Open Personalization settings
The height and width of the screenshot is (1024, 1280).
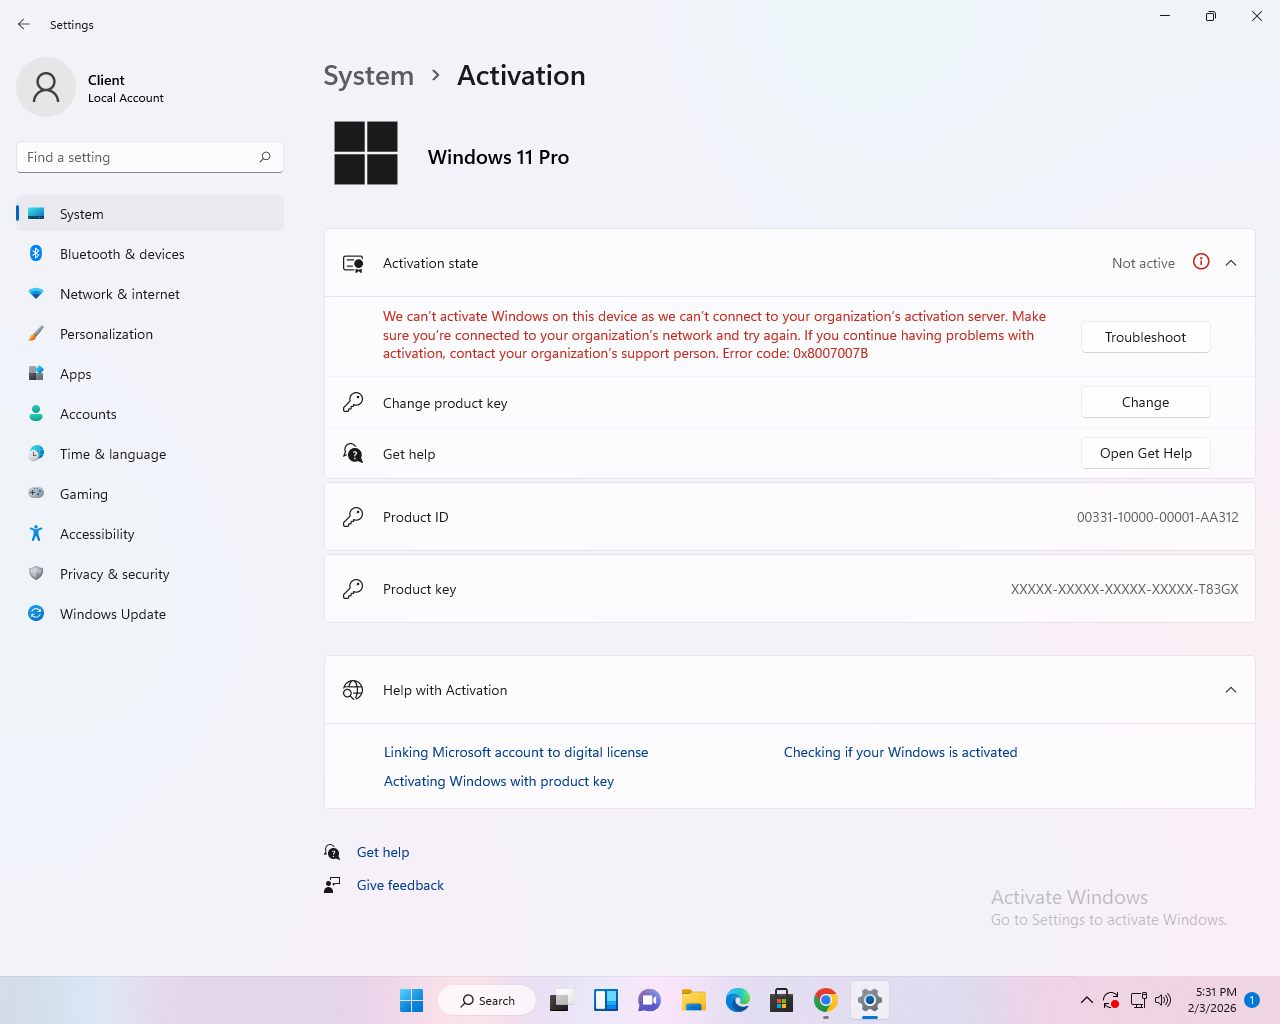pos(150,334)
